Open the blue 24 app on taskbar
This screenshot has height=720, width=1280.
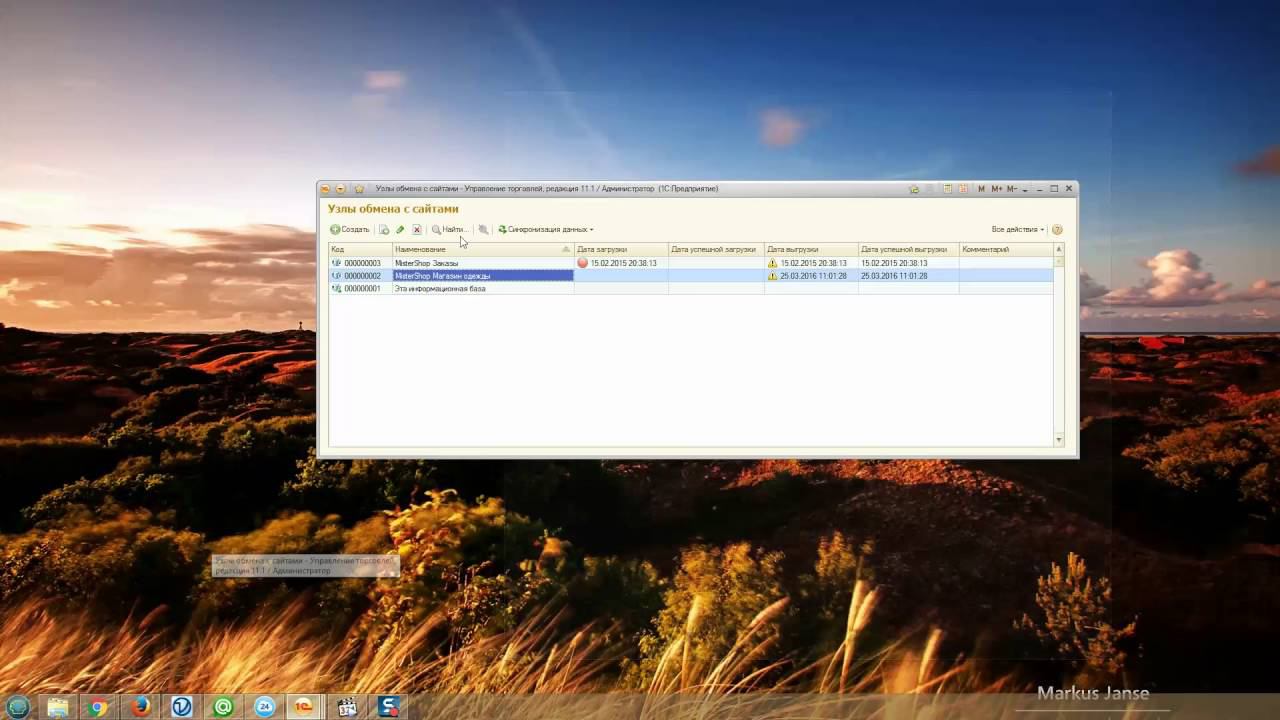tap(265, 707)
